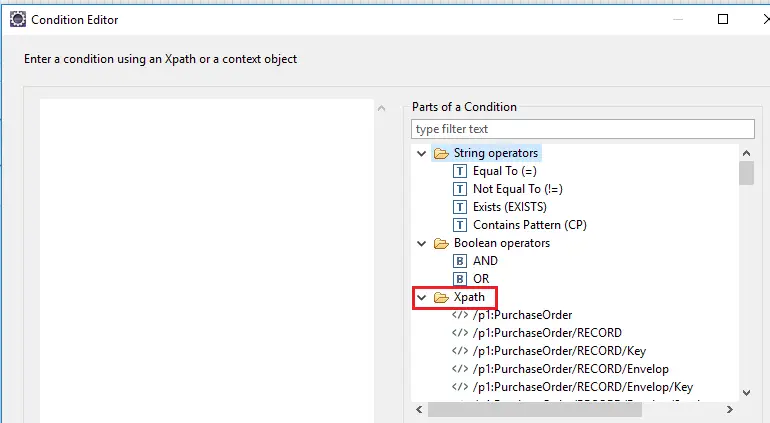Screen dimensions: 770x423
Task: Select the Xpath folder
Action: pos(469,297)
